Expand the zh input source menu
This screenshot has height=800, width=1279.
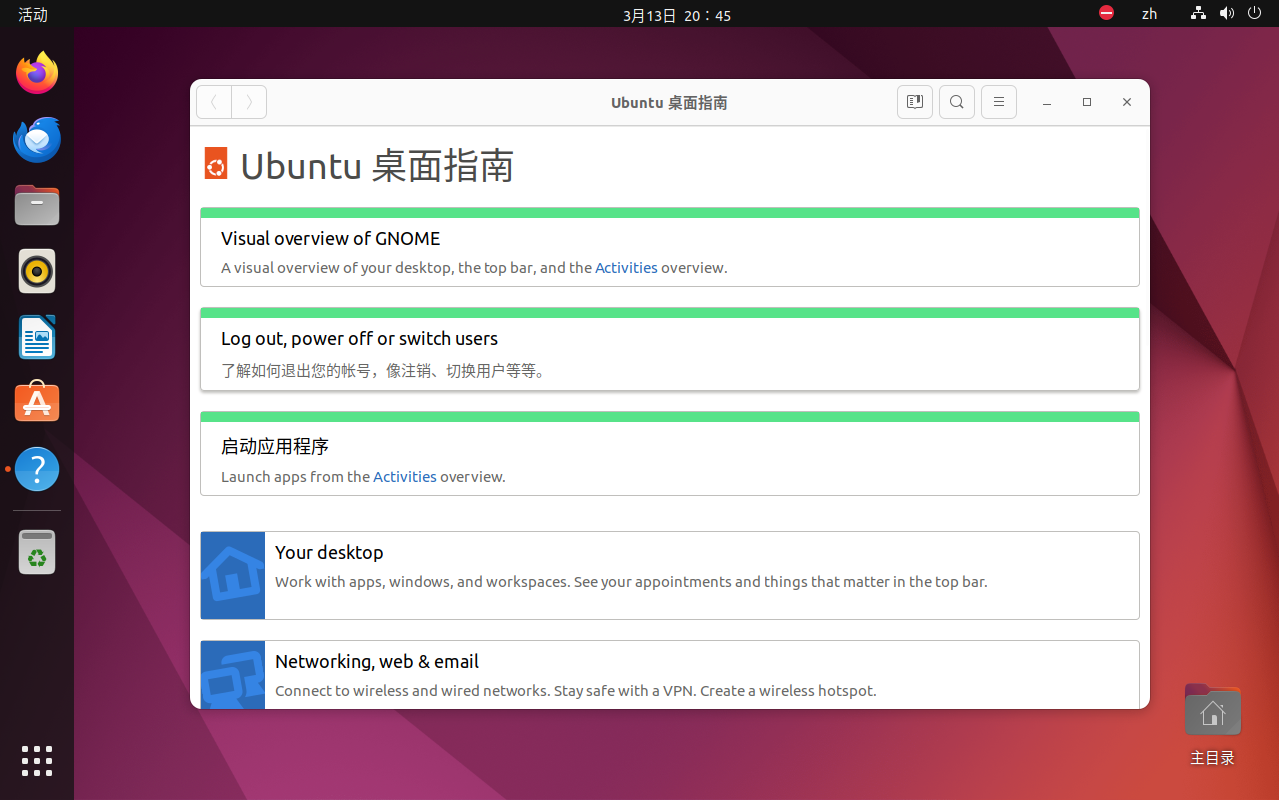coord(1149,14)
